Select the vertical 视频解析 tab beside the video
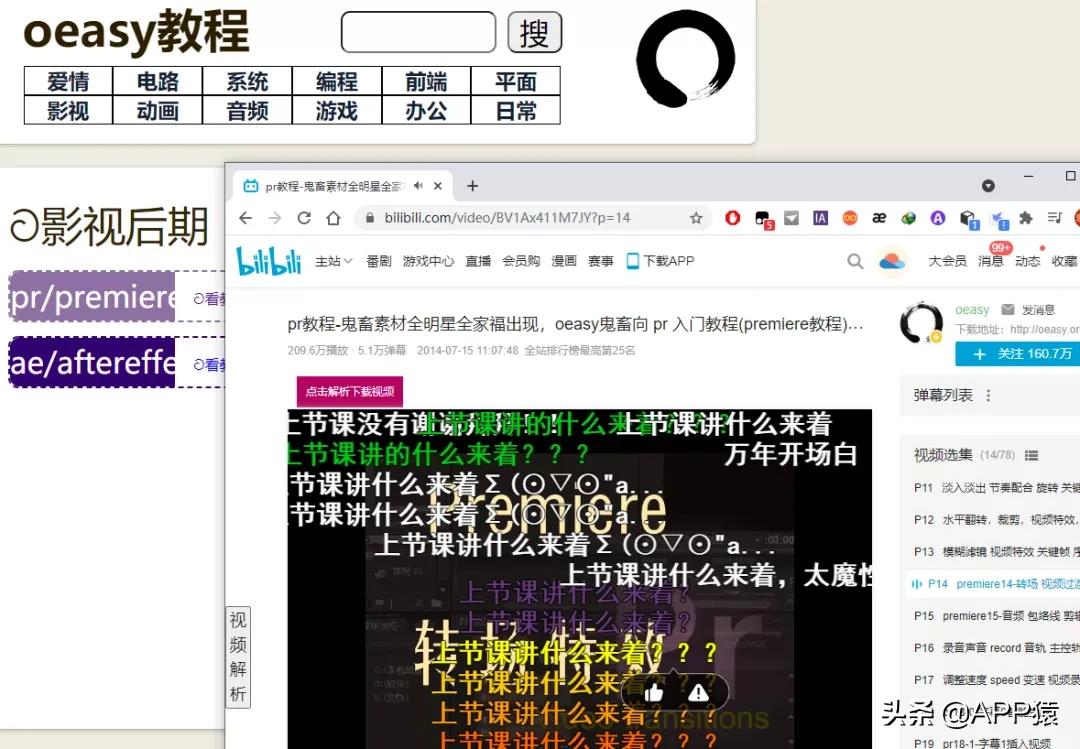The height and width of the screenshot is (749, 1080). [x=237, y=655]
